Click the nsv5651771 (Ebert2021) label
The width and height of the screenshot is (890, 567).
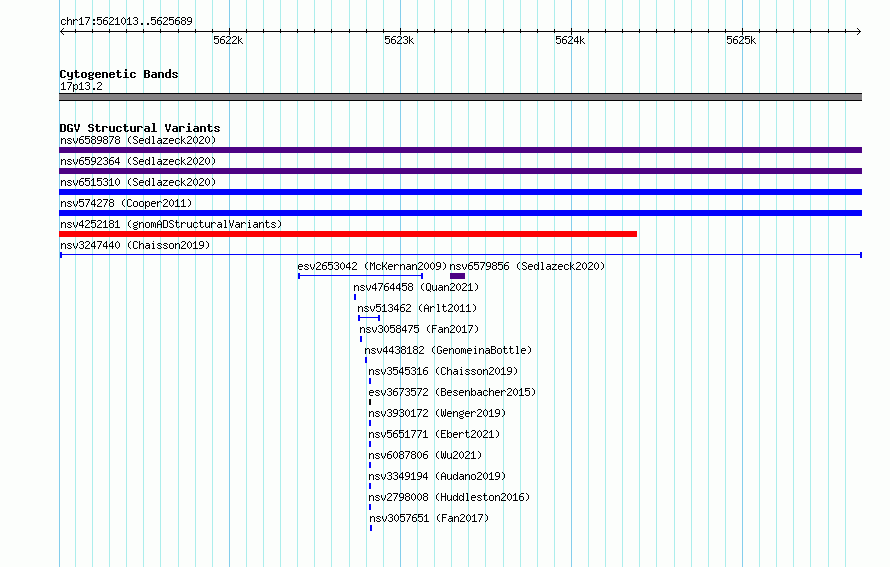pyautogui.click(x=434, y=434)
